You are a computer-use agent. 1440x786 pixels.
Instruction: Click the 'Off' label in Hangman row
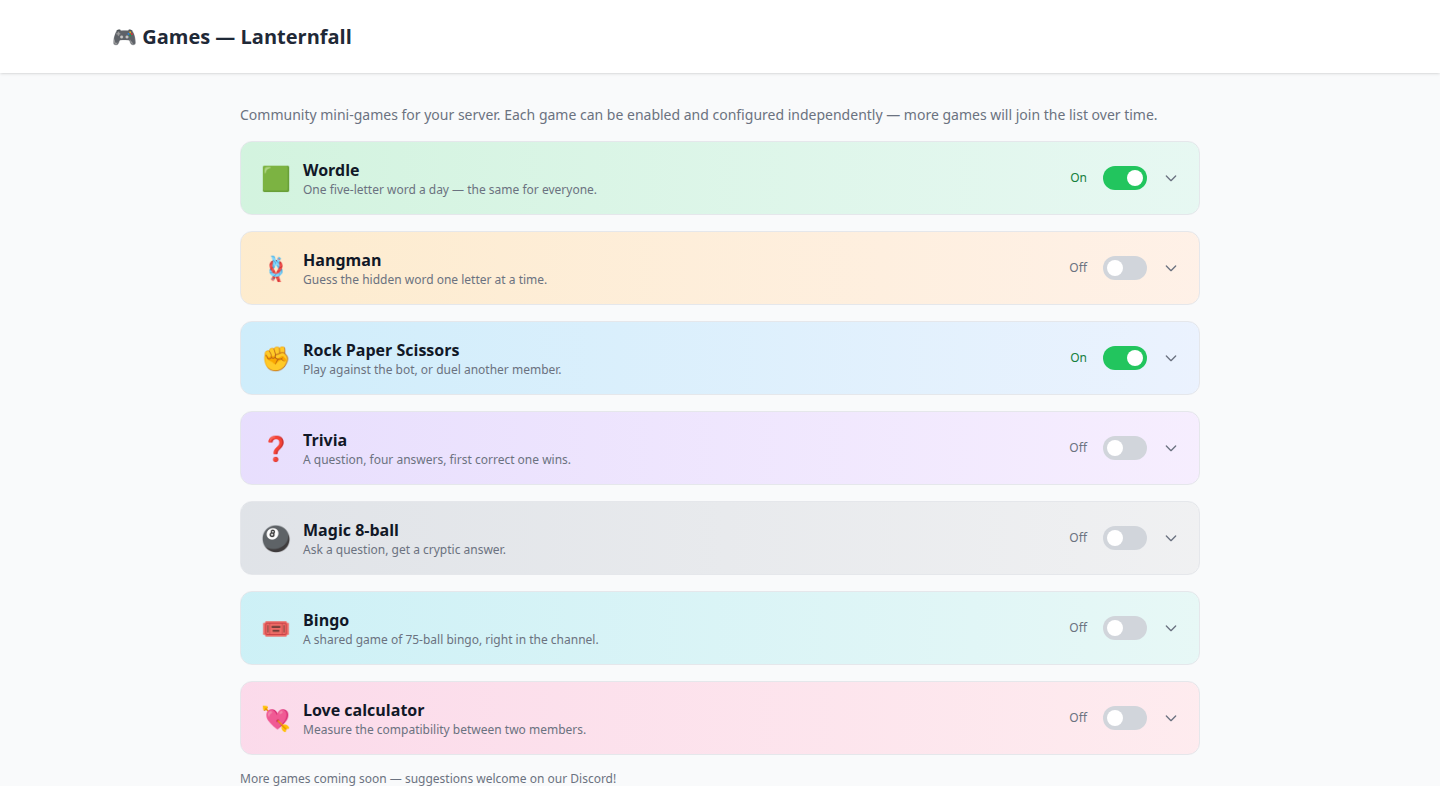point(1078,268)
